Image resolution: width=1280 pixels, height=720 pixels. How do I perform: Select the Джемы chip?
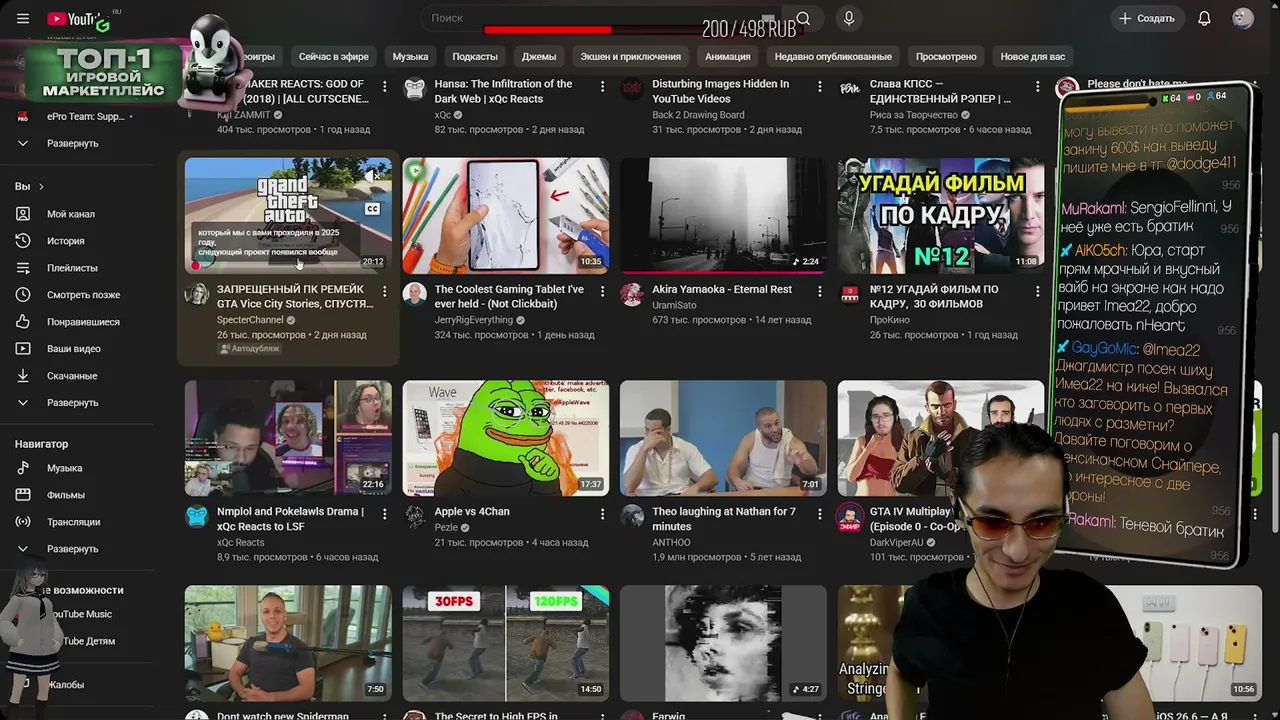[539, 57]
